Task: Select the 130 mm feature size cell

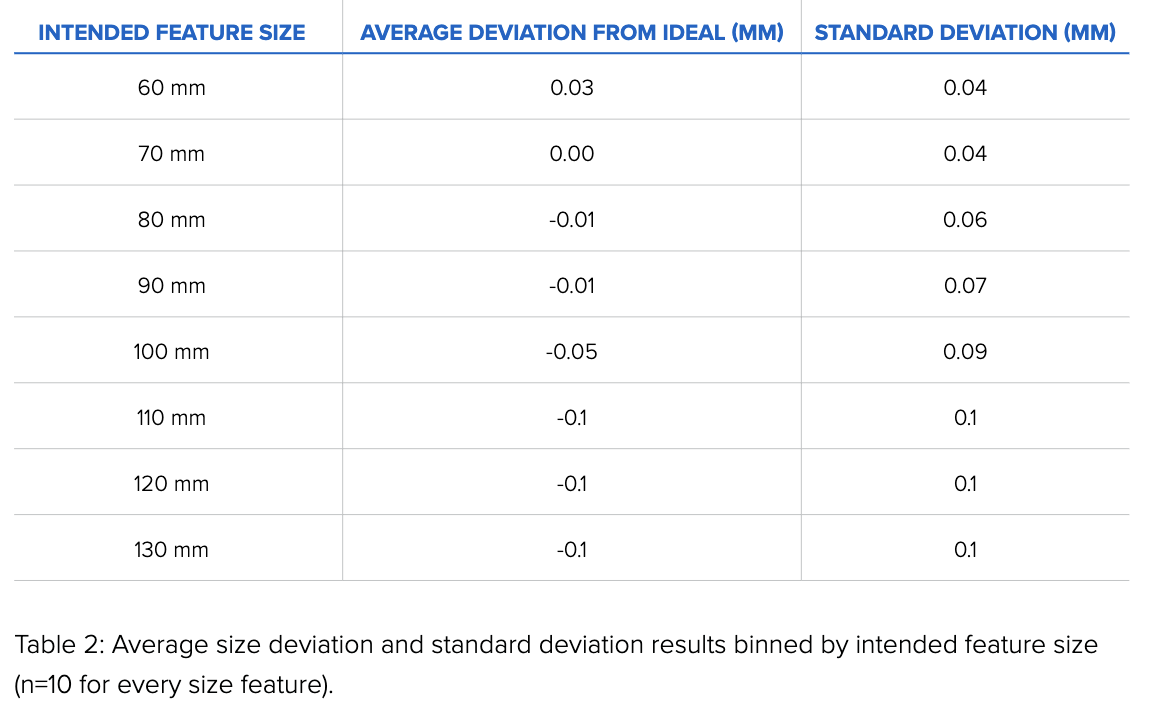Action: 171,550
